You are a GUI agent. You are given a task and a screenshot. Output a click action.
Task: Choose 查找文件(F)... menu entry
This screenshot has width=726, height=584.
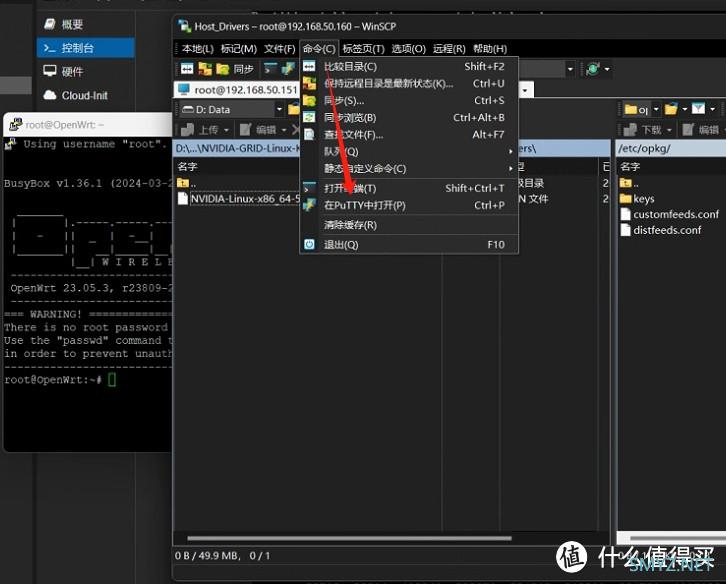(x=409, y=135)
